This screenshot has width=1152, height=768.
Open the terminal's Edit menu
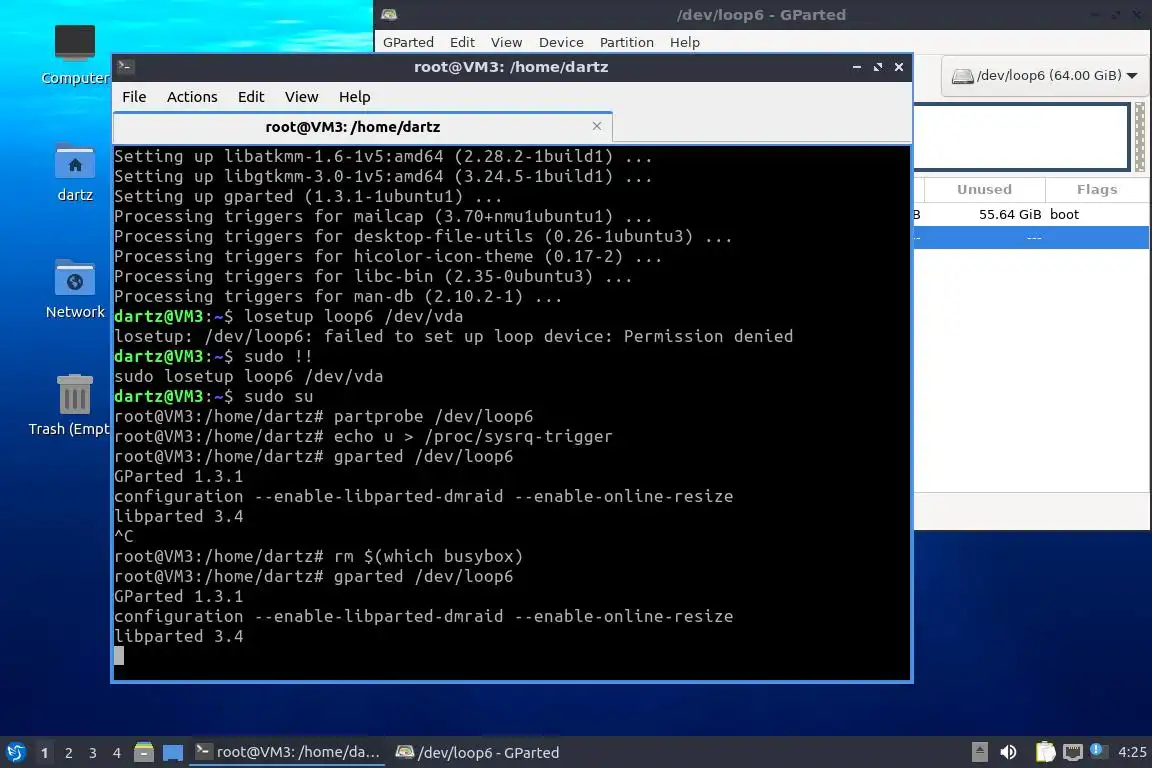251,97
